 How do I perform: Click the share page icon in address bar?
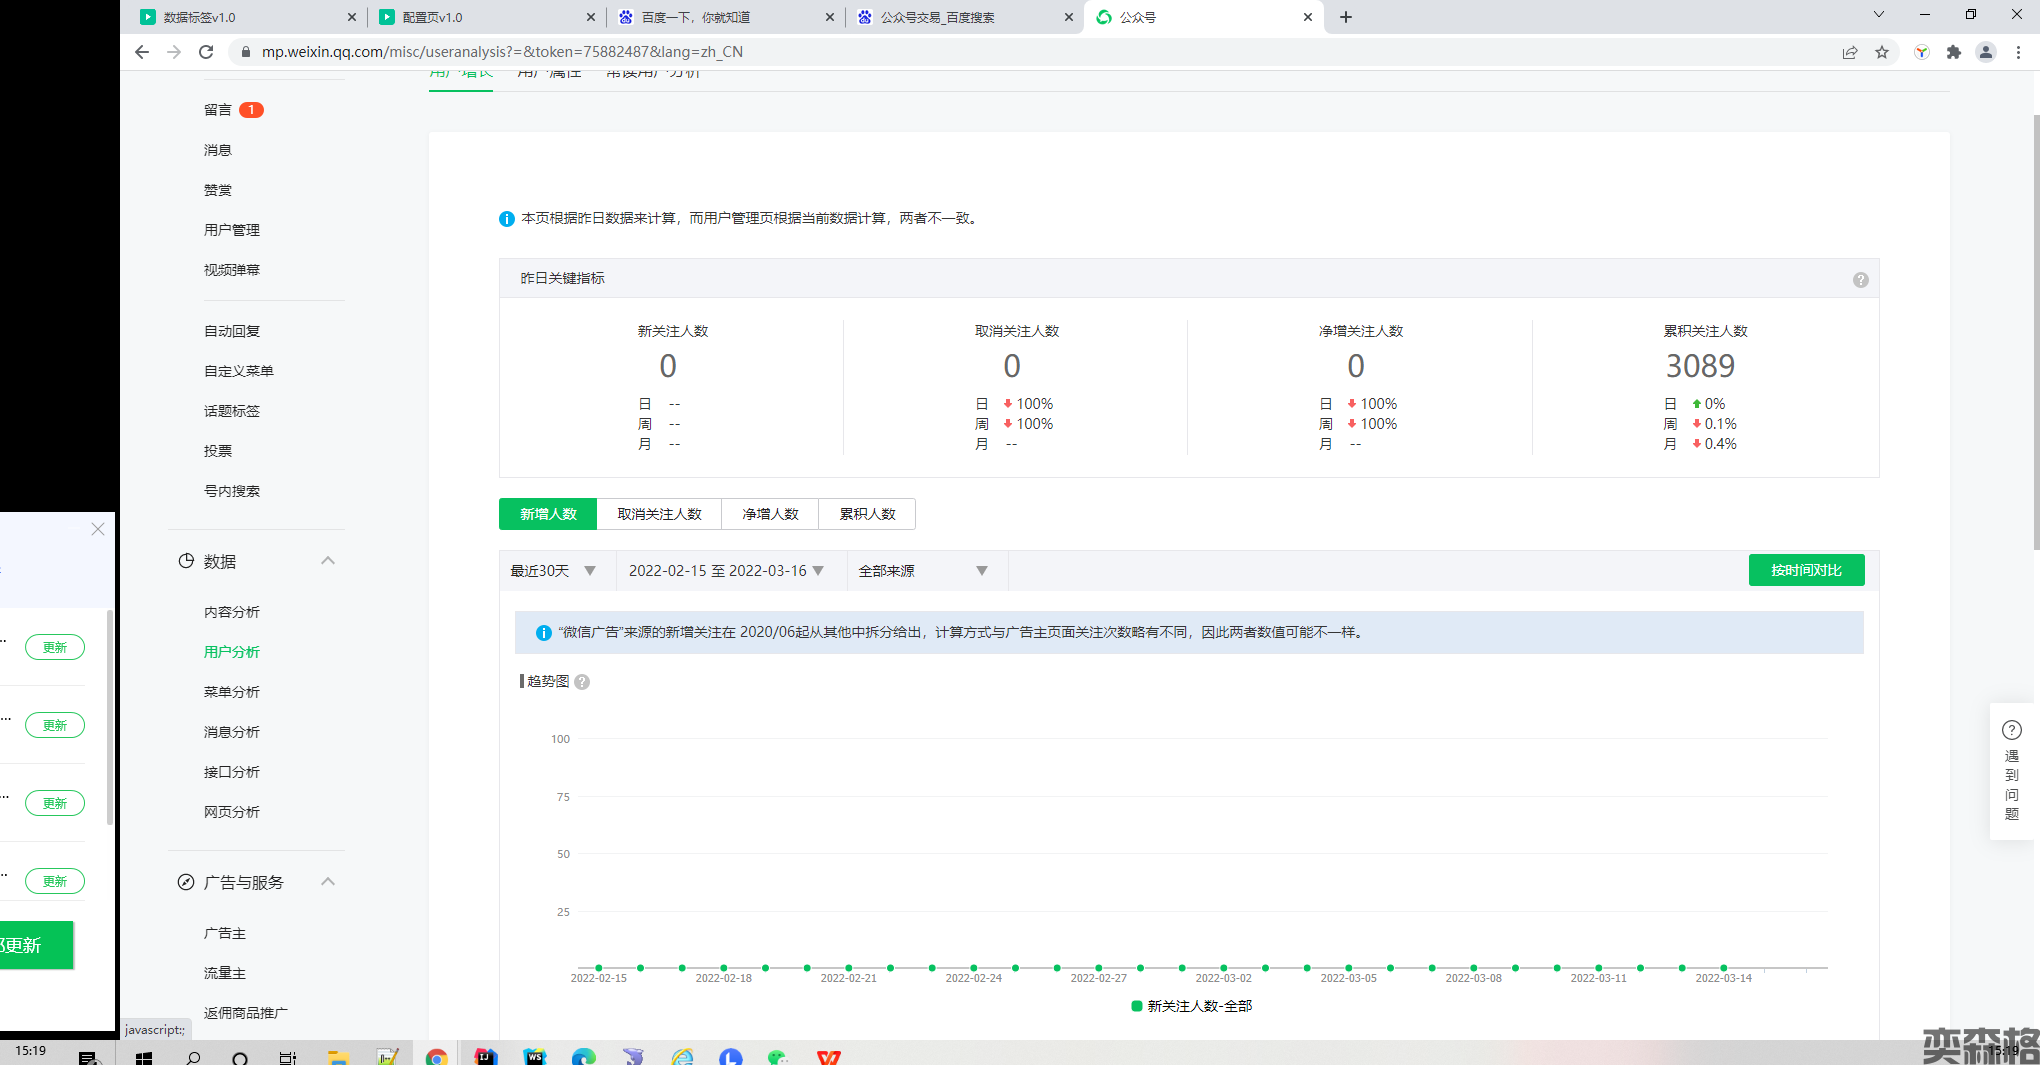point(1850,52)
